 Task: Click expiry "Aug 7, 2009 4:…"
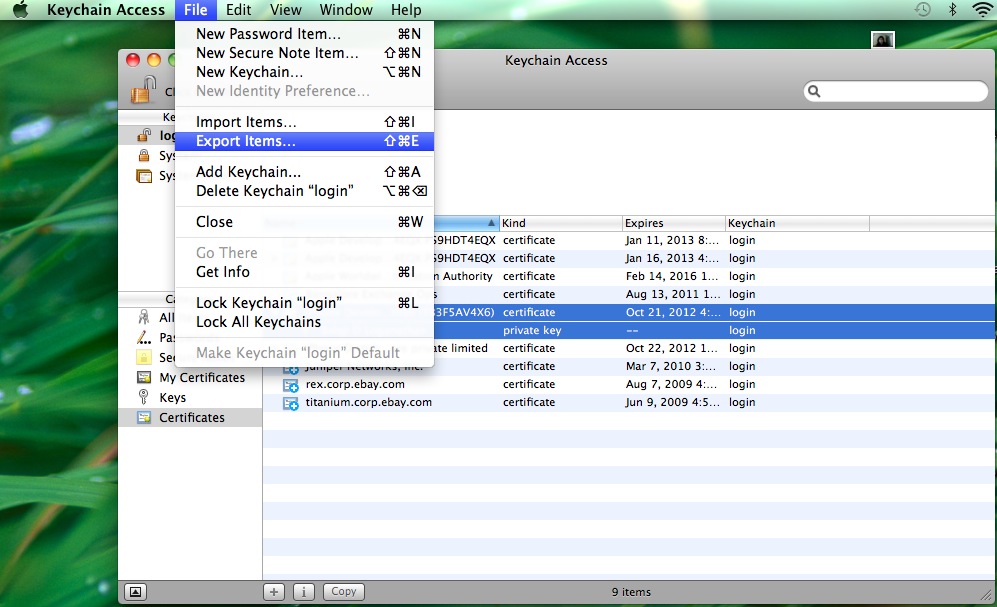click(x=673, y=385)
